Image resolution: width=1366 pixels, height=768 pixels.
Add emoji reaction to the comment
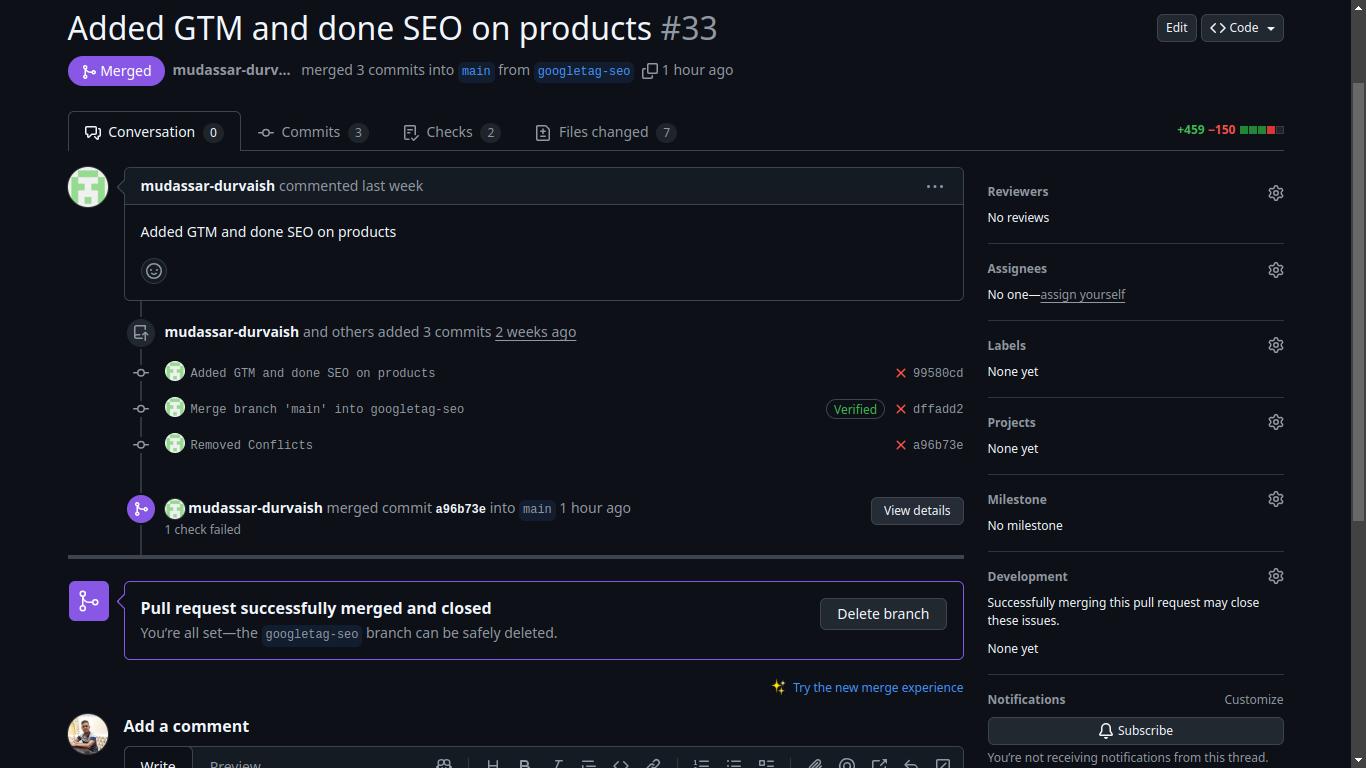pos(154,271)
